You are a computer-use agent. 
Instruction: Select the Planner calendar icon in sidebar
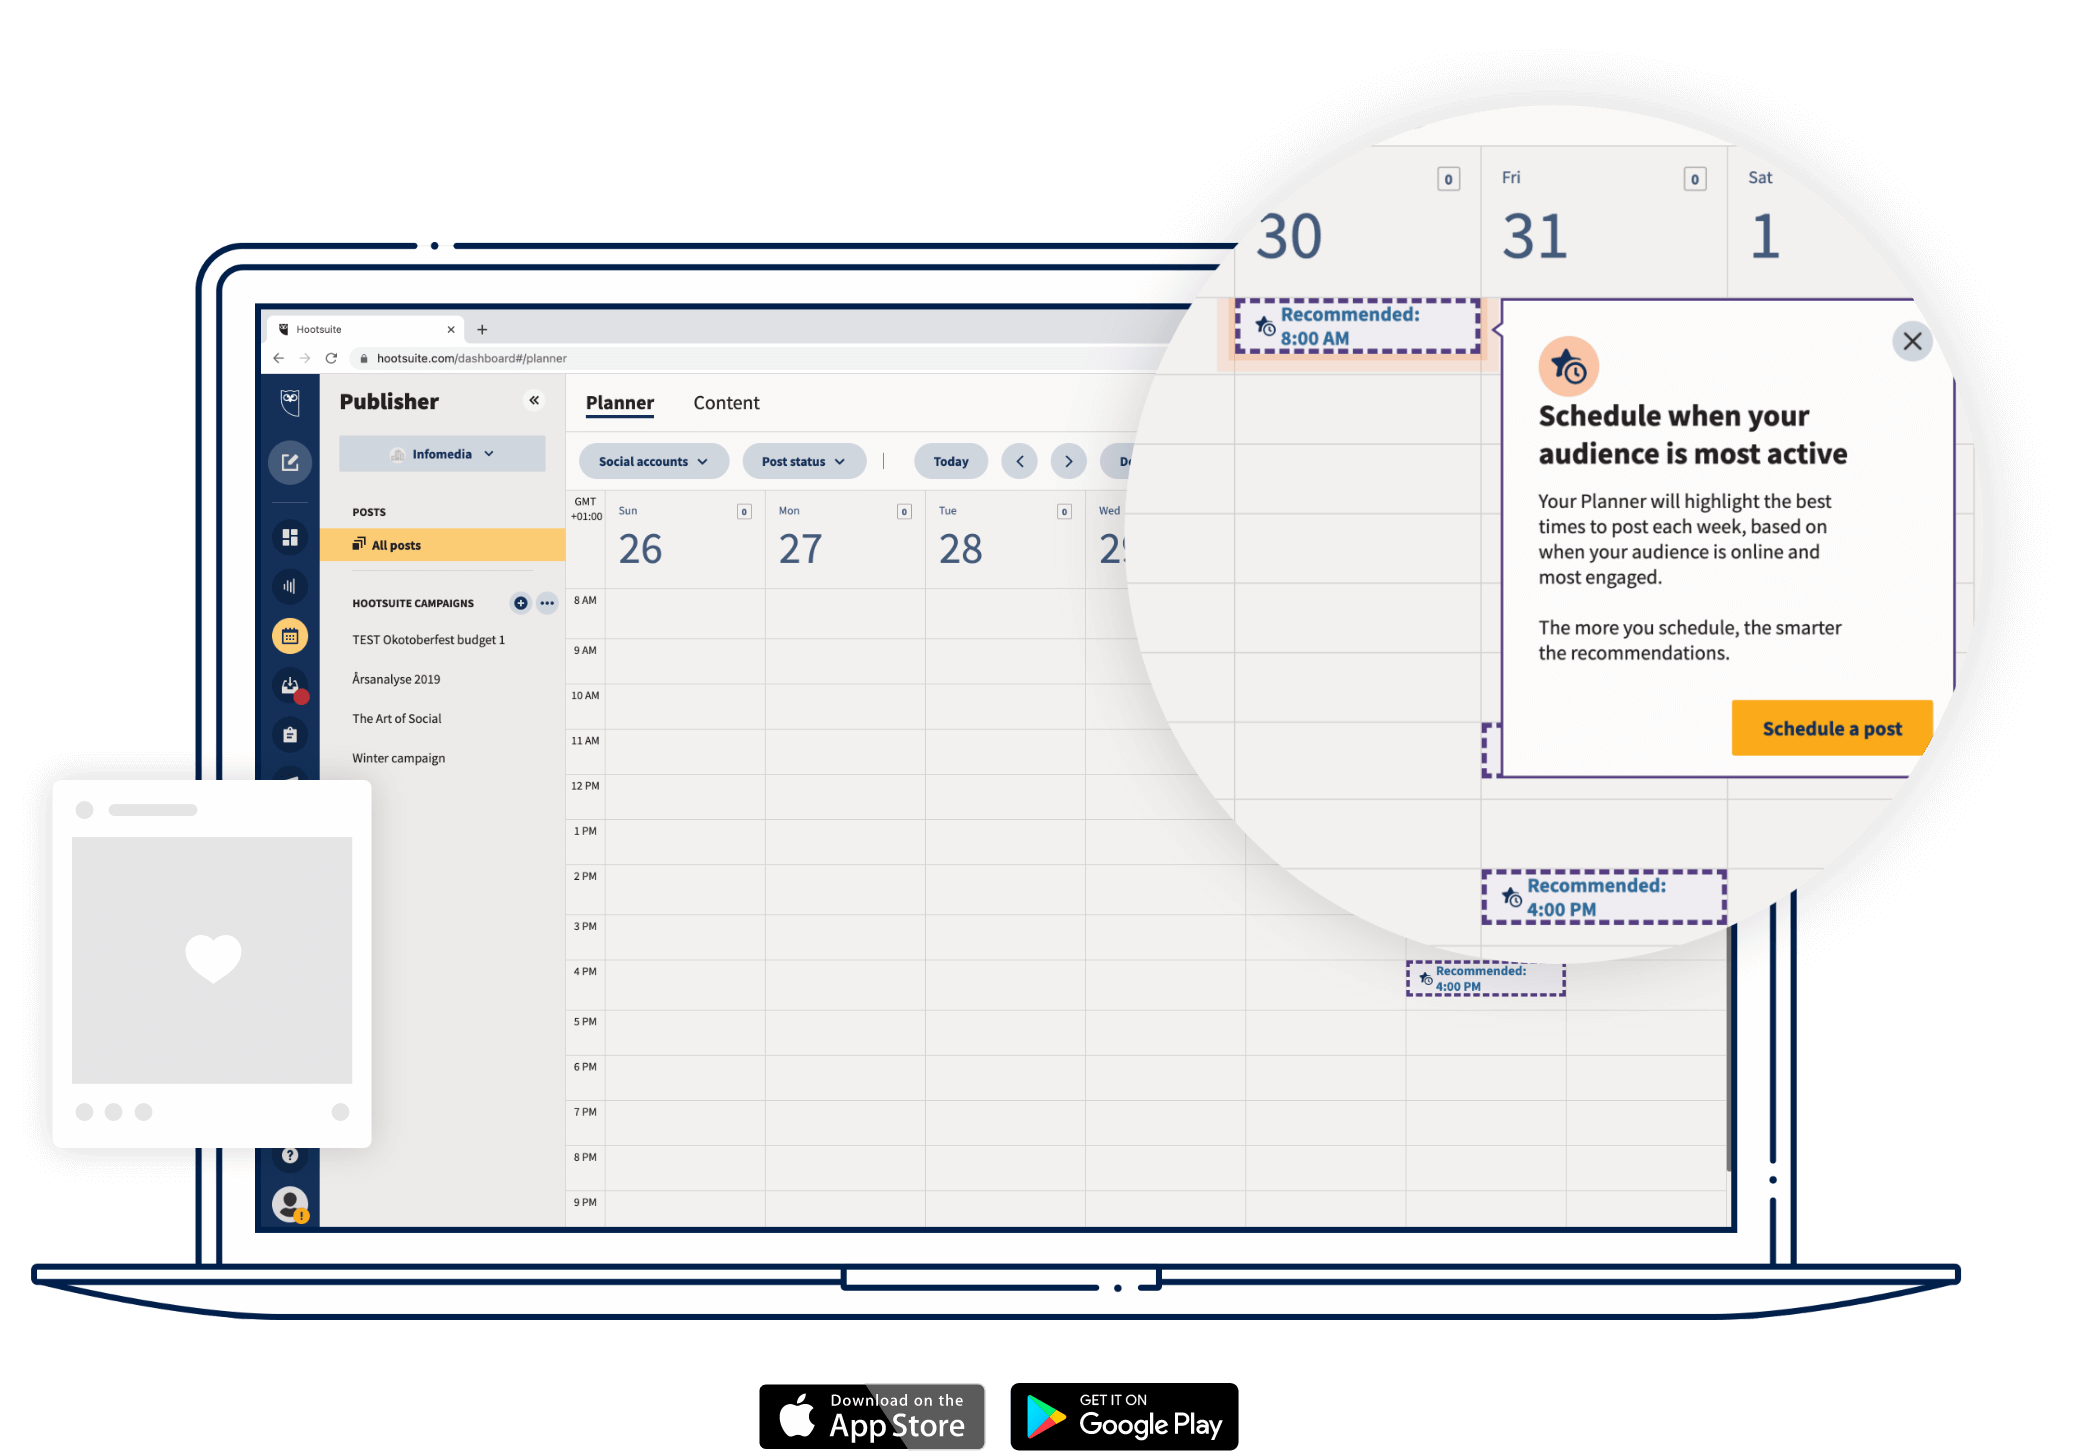click(x=290, y=635)
